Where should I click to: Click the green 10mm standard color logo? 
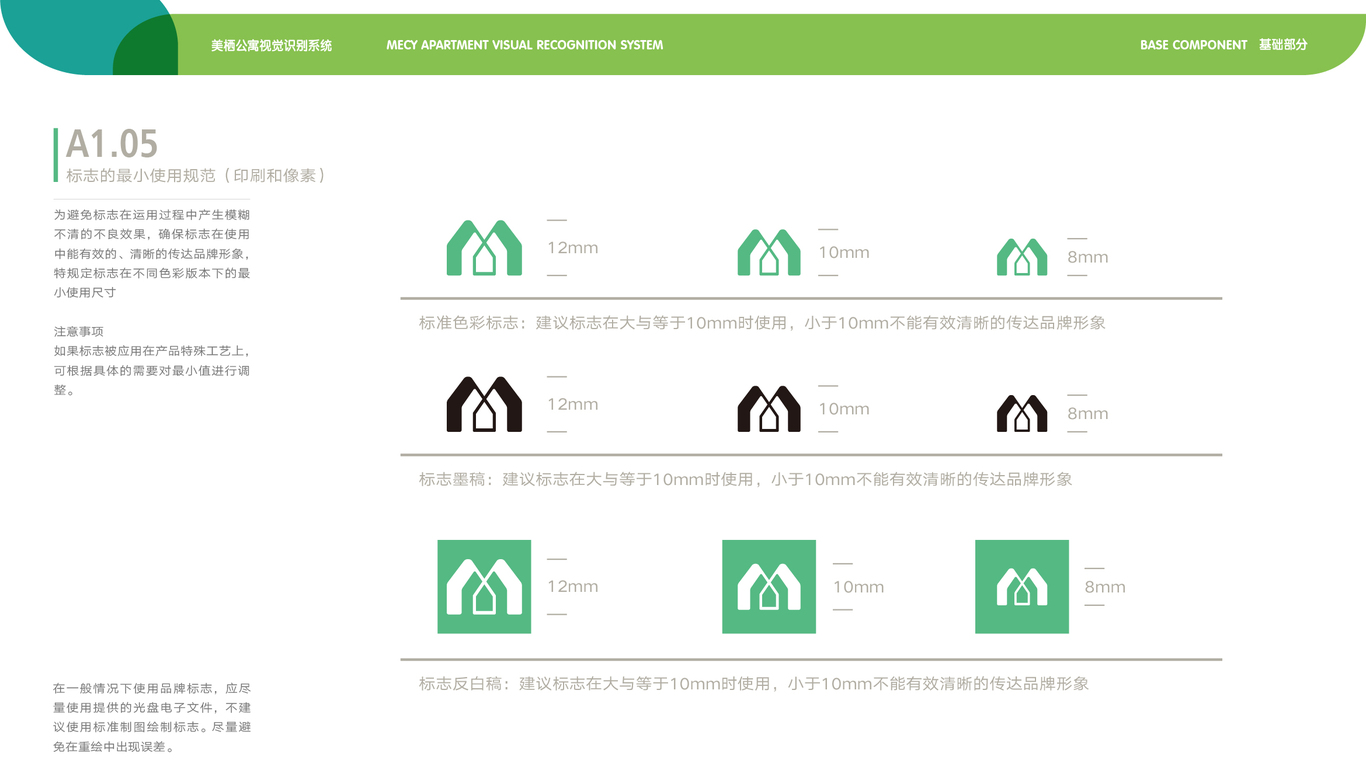click(x=769, y=252)
